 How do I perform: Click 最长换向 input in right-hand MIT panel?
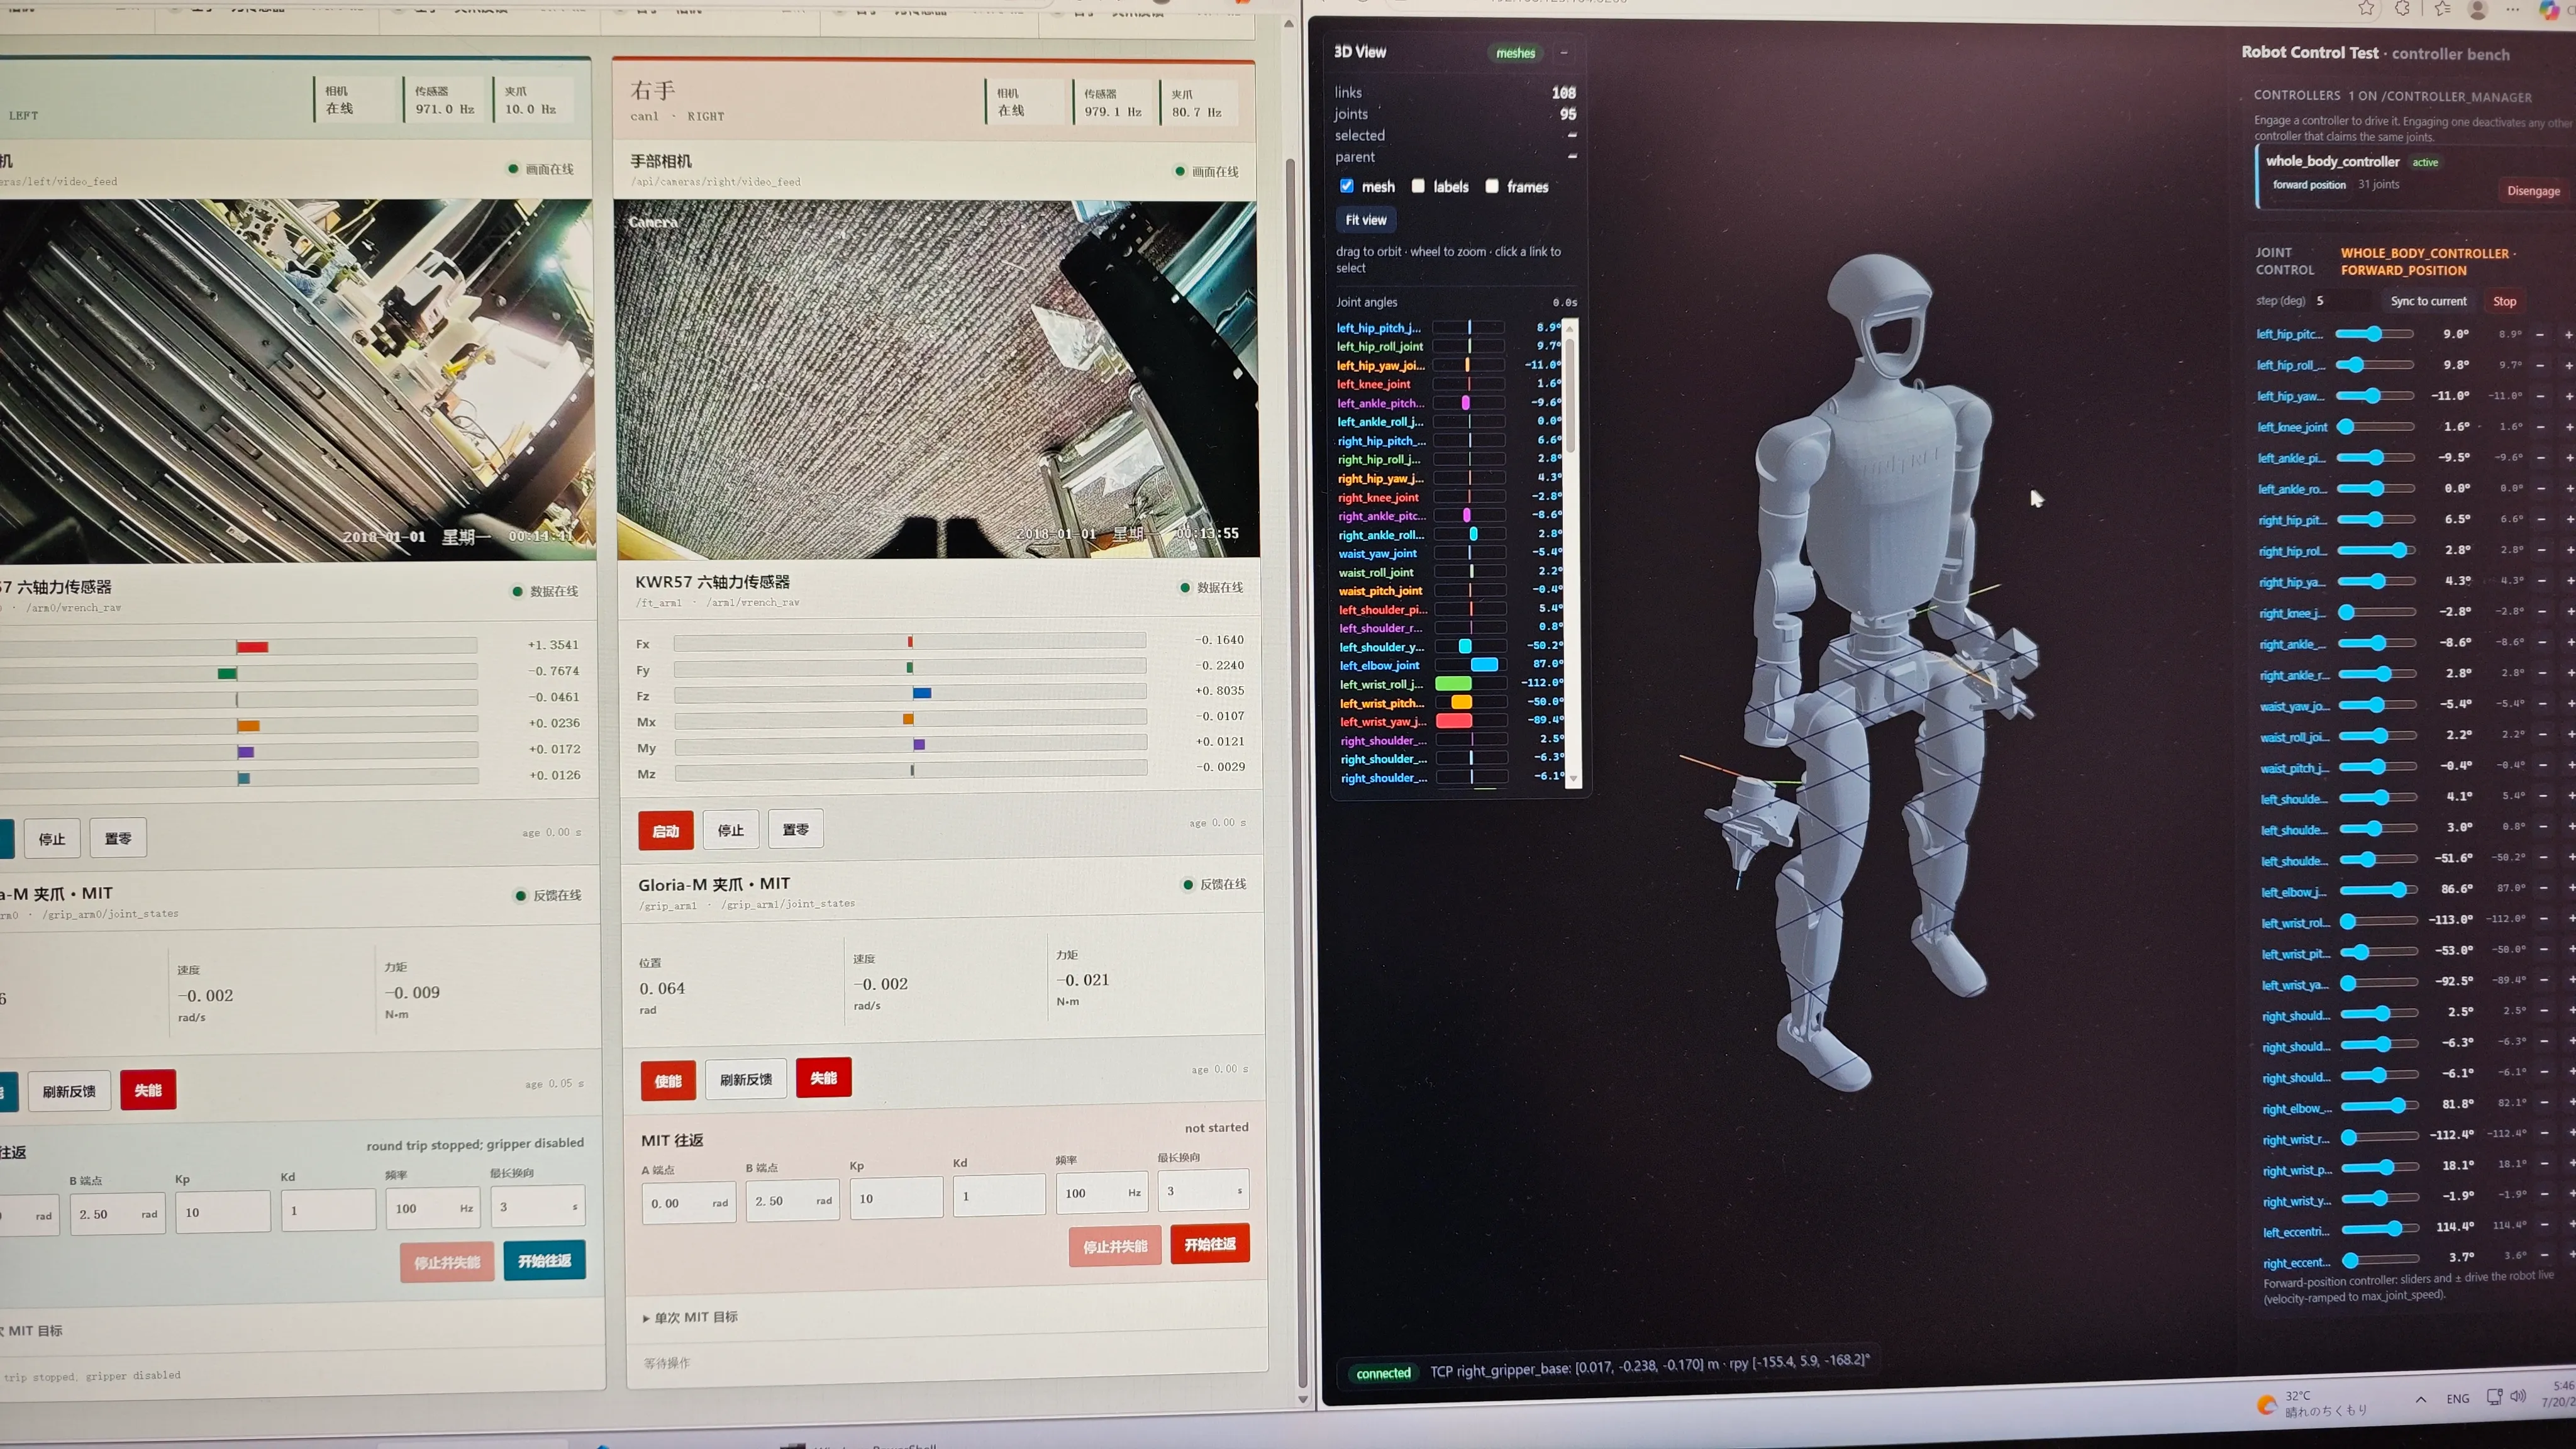1204,1190
